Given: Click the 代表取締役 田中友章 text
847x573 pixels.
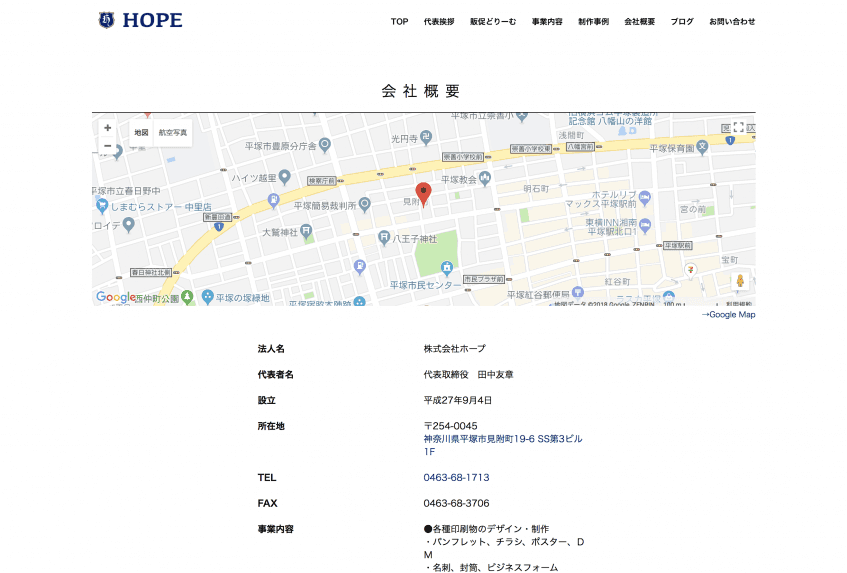Looking at the screenshot, I should click(468, 375).
